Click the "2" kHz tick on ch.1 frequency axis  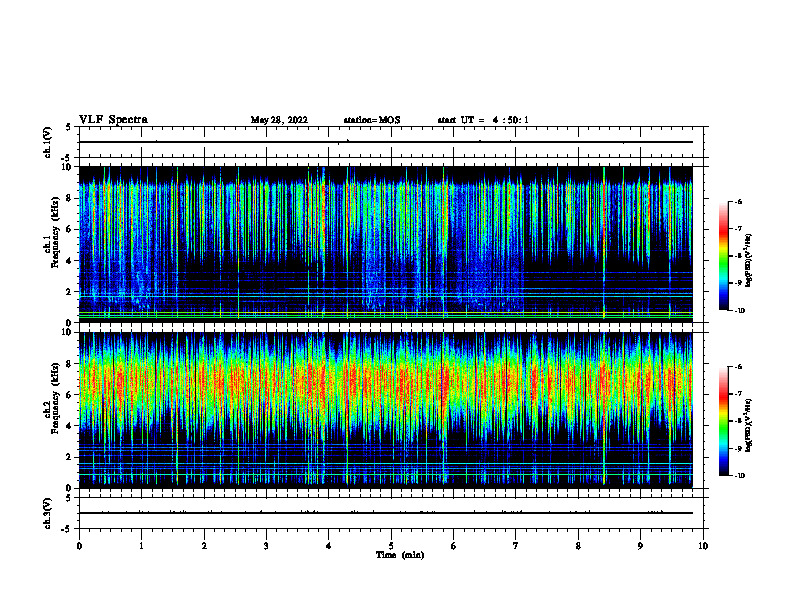coord(70,292)
